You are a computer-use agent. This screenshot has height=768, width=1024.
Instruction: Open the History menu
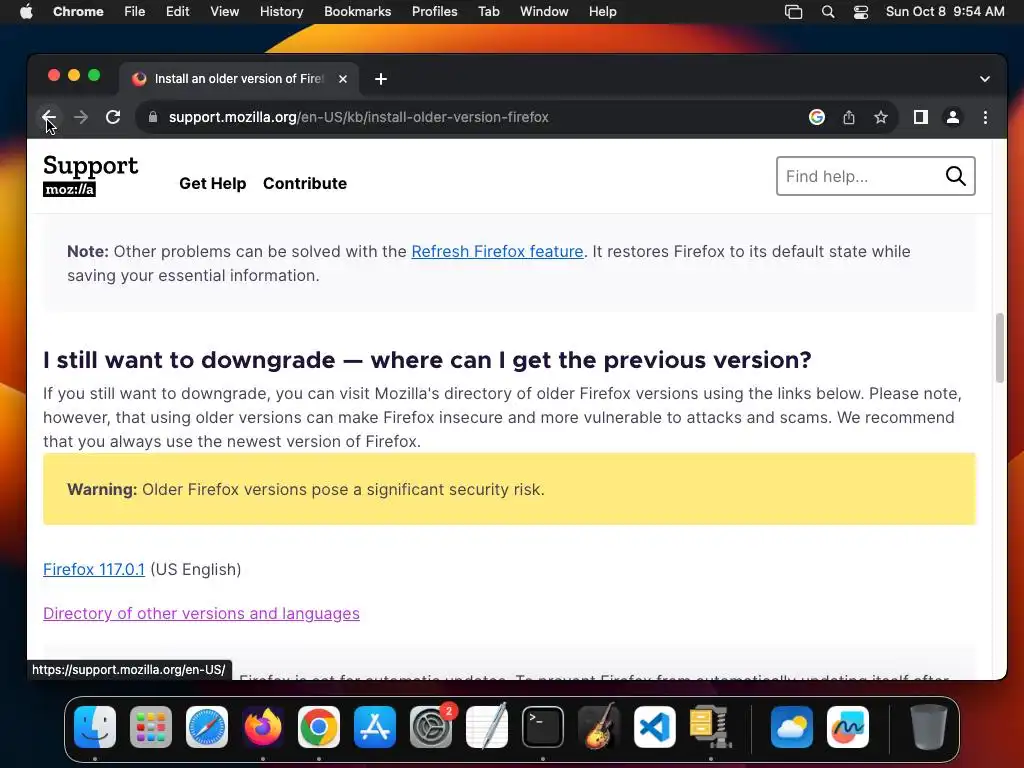pyautogui.click(x=281, y=12)
